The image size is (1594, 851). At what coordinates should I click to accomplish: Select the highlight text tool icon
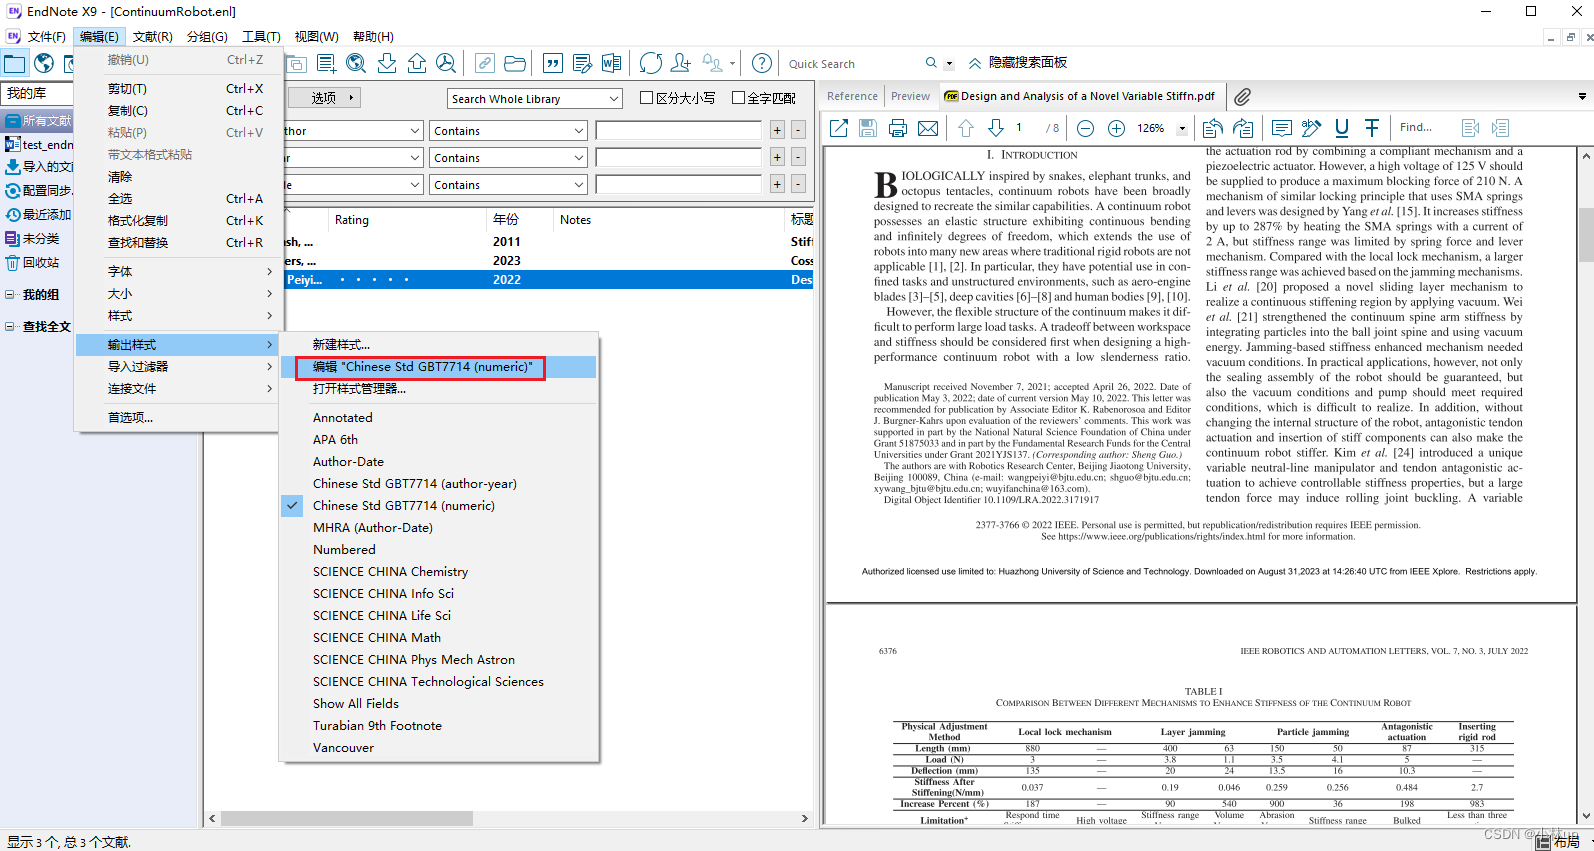point(1312,128)
